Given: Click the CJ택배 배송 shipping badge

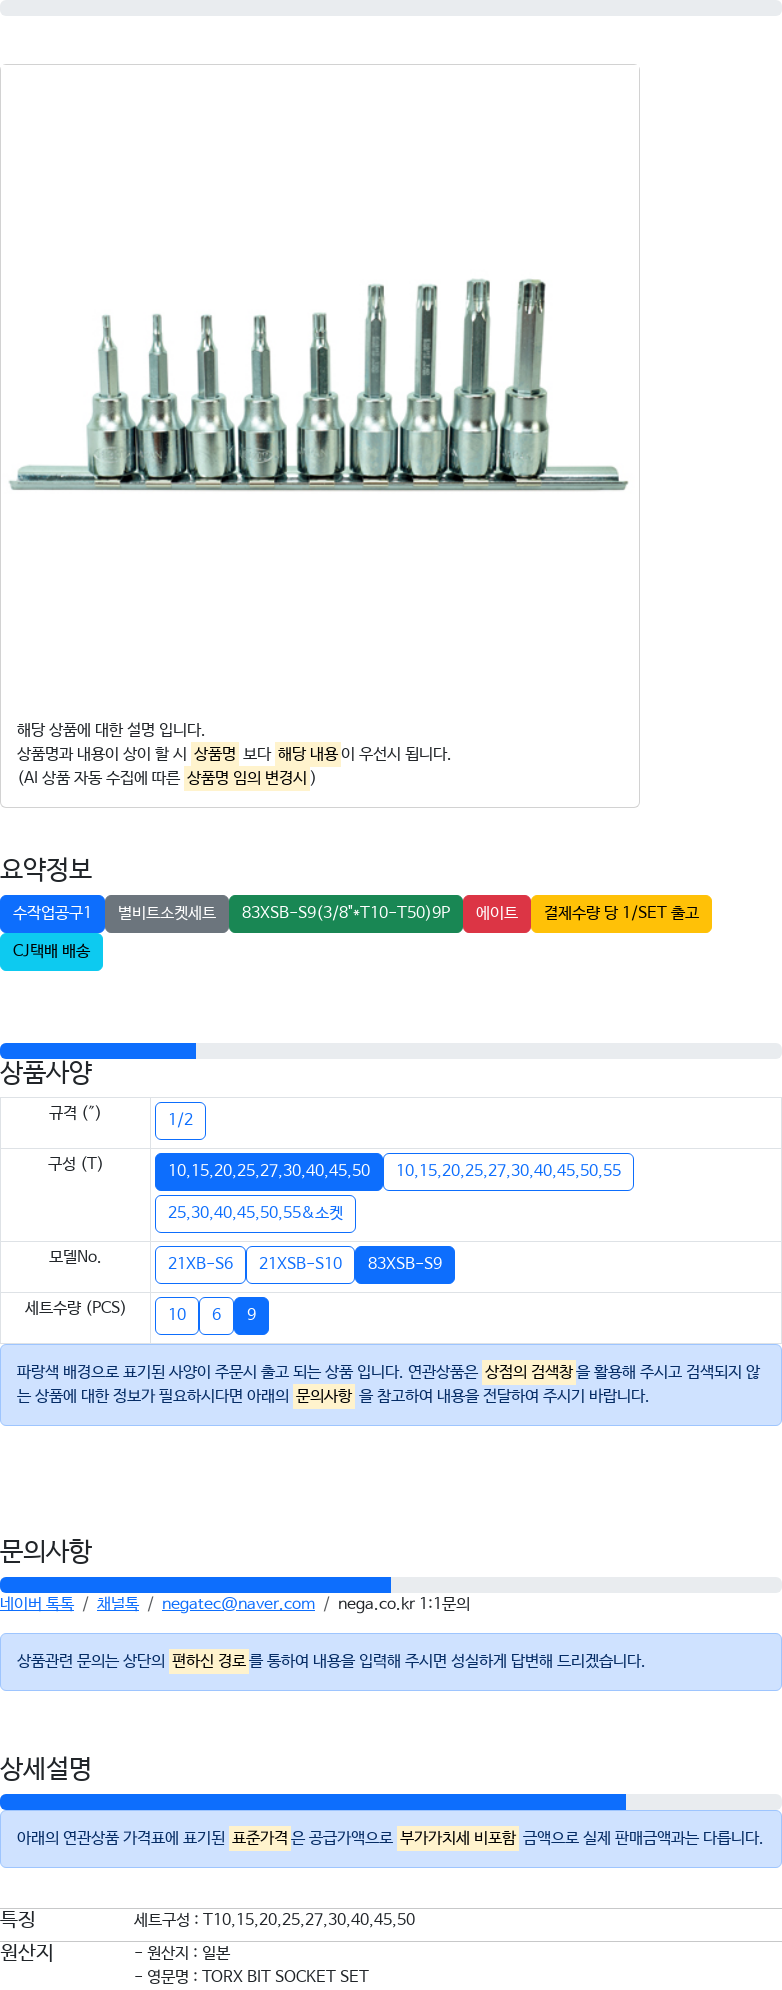Looking at the screenshot, I should pos(52,951).
